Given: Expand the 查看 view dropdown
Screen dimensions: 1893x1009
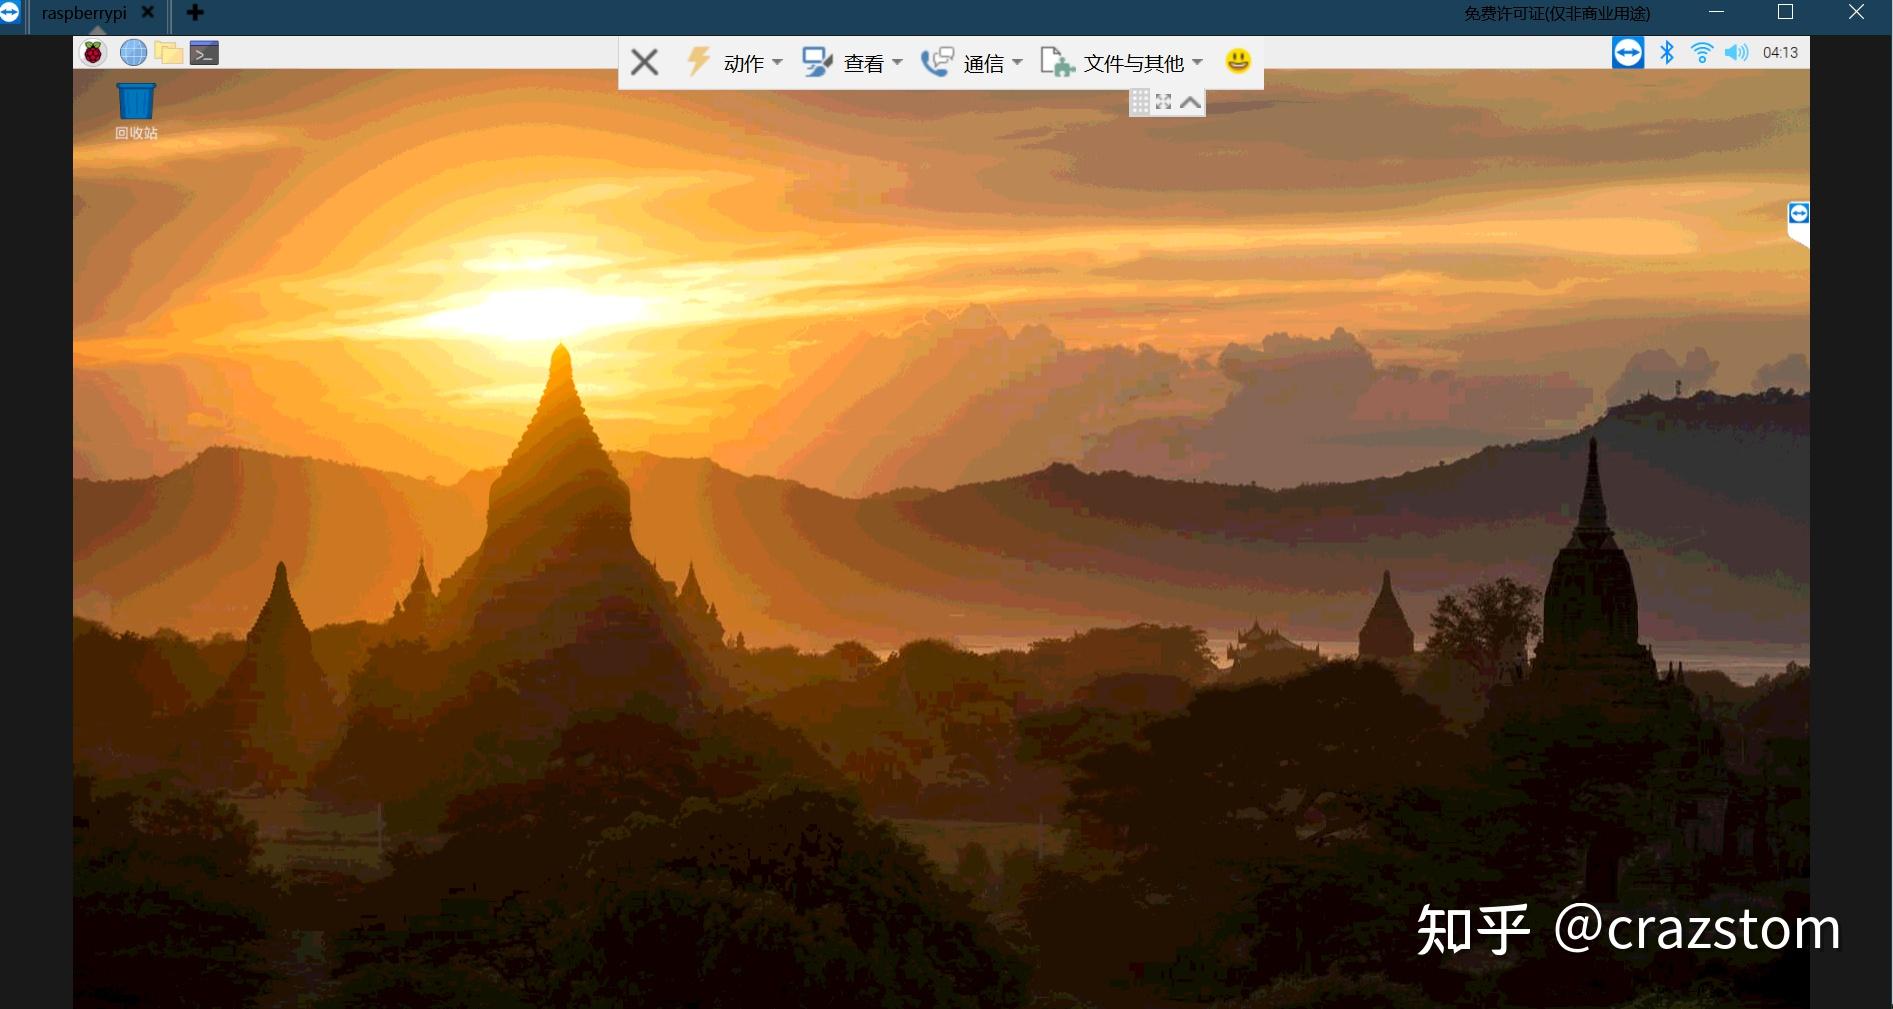Looking at the screenshot, I should 861,63.
